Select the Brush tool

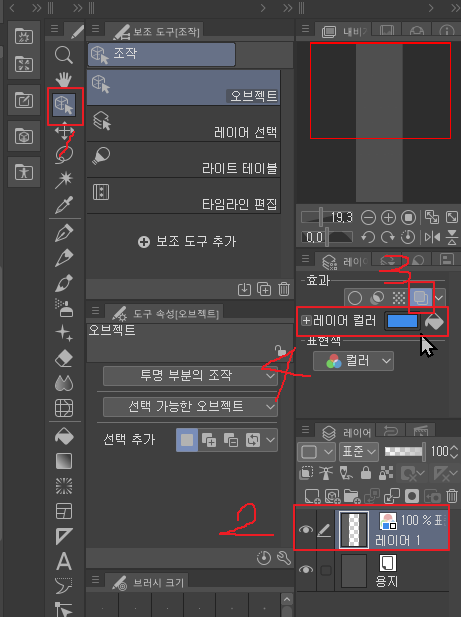64,283
